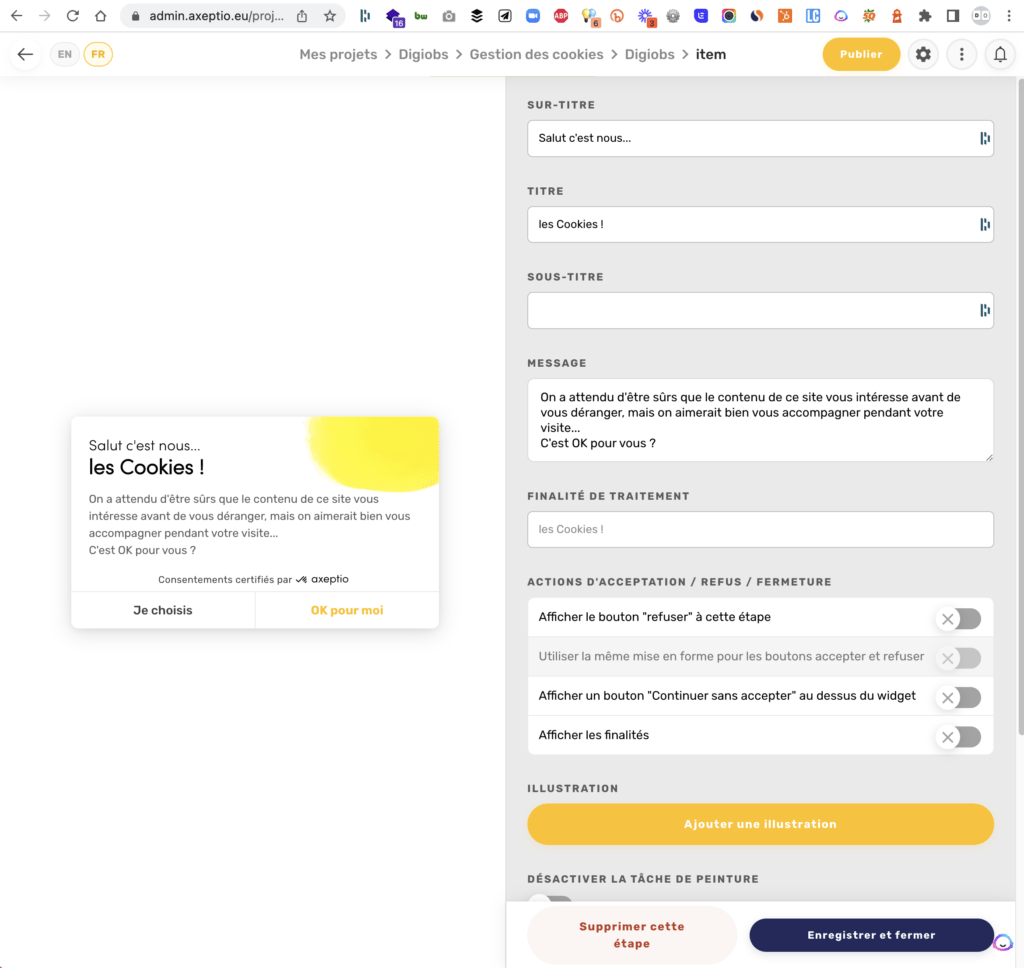Open the three-dot more options menu
The image size is (1024, 968).
[x=961, y=54]
